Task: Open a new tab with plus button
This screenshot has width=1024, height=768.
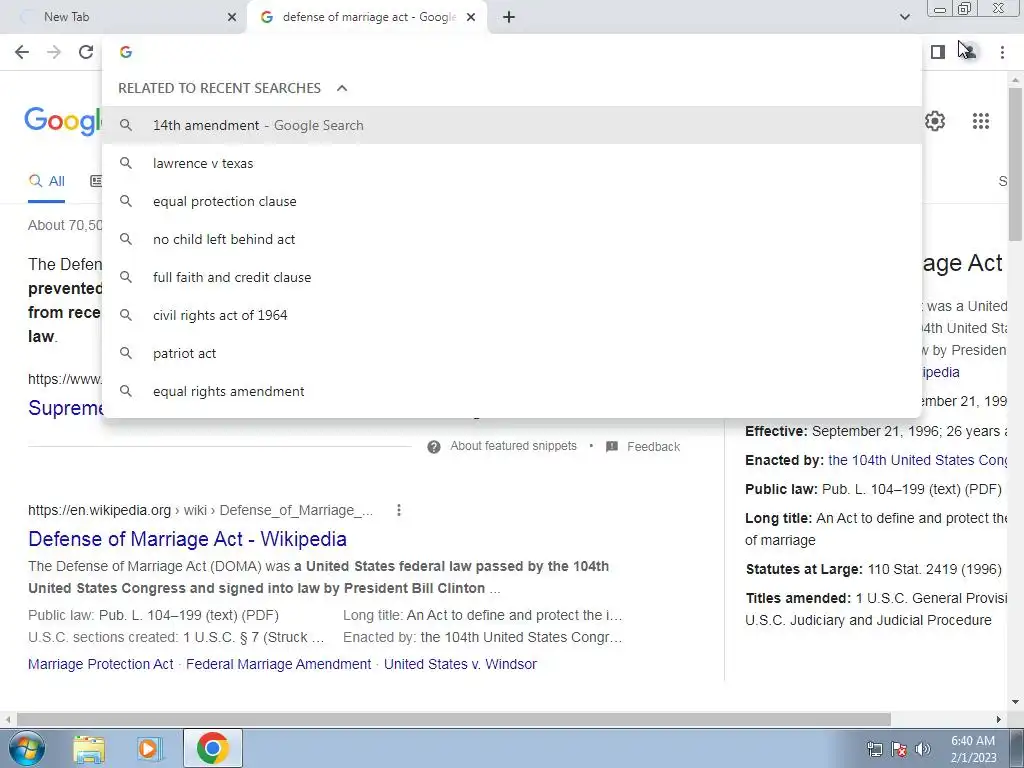Action: pyautogui.click(x=509, y=17)
